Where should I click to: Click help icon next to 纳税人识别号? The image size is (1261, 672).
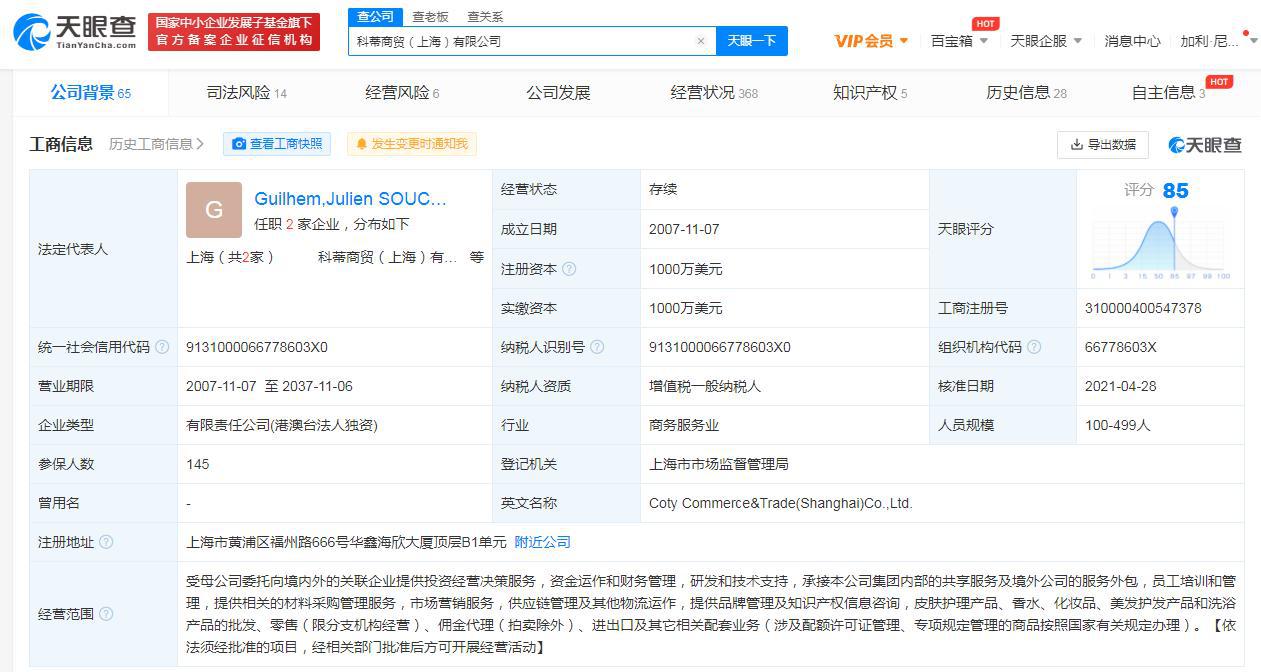click(597, 347)
